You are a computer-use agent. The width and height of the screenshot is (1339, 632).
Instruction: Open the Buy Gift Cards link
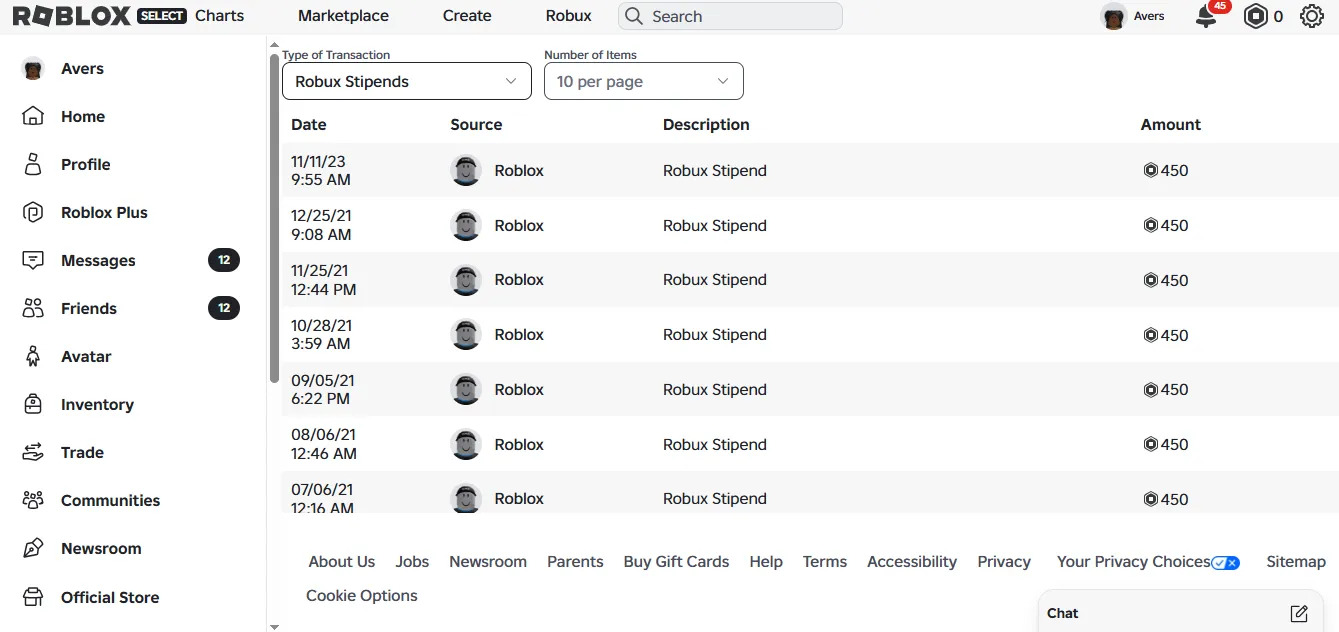click(x=676, y=562)
